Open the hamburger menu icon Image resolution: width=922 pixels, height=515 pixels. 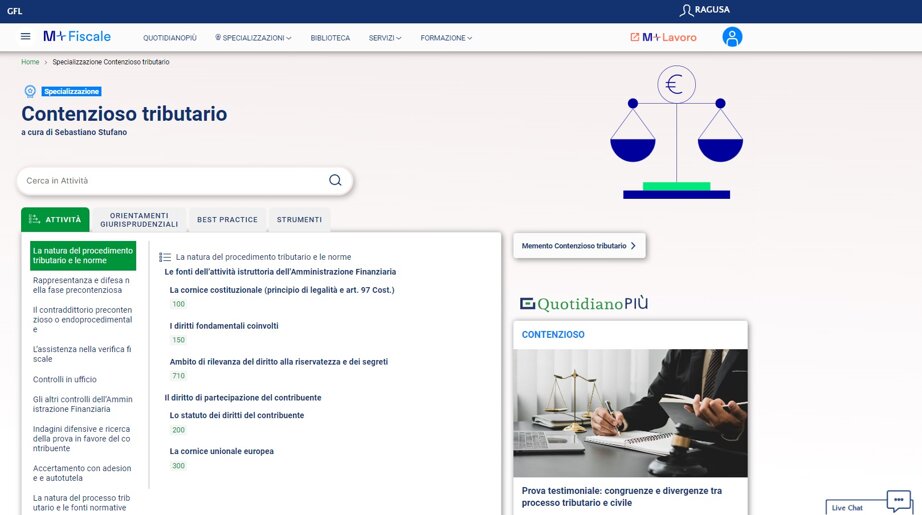point(26,37)
